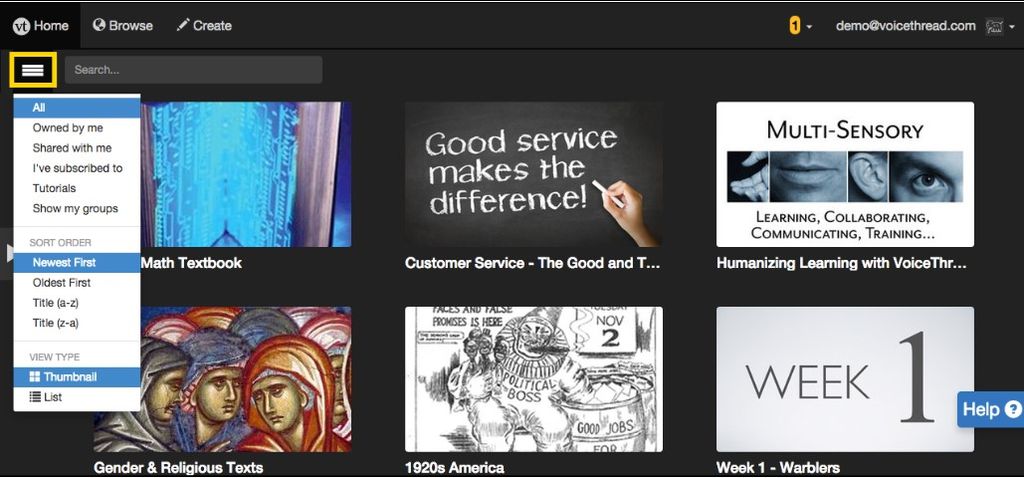The width and height of the screenshot is (1024, 478).
Task: Click the demo@voicethread.com account link
Action: (906, 26)
